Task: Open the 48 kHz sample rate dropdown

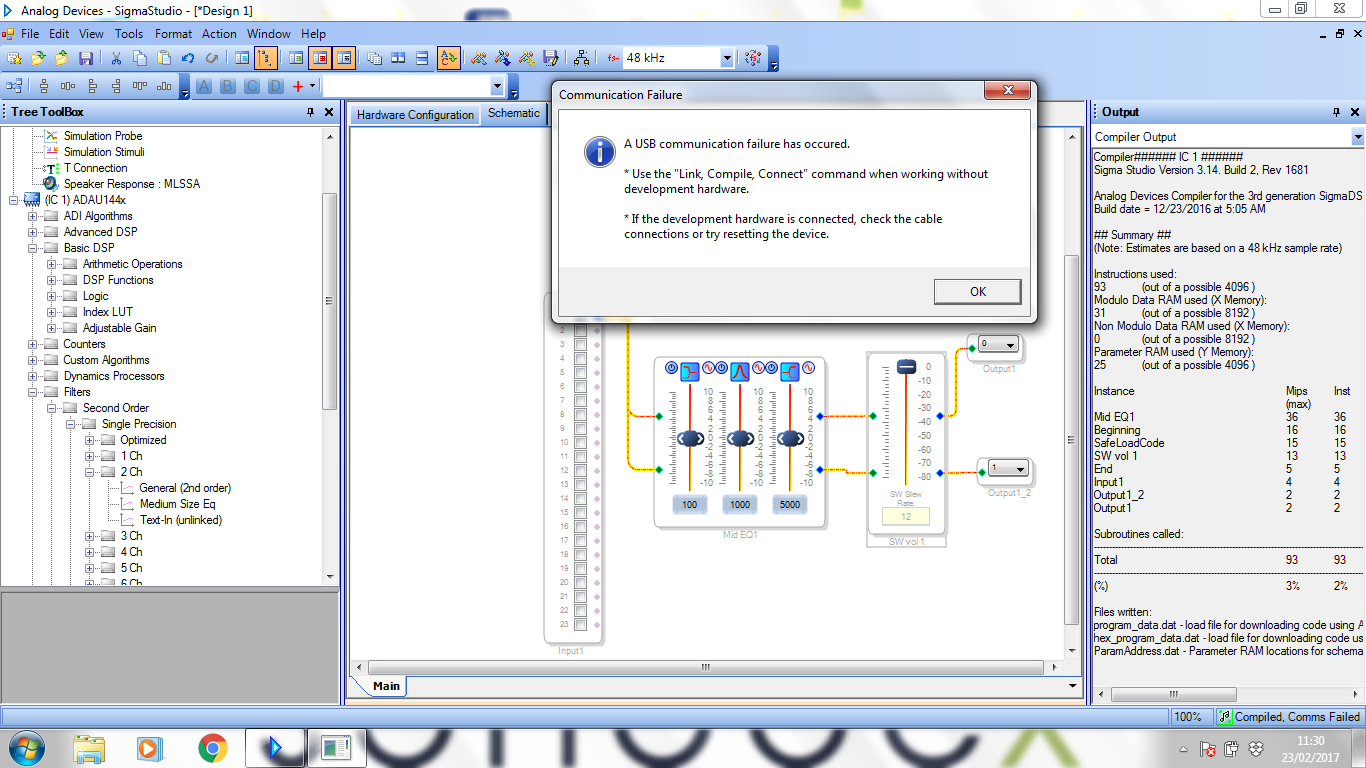Action: (x=727, y=58)
